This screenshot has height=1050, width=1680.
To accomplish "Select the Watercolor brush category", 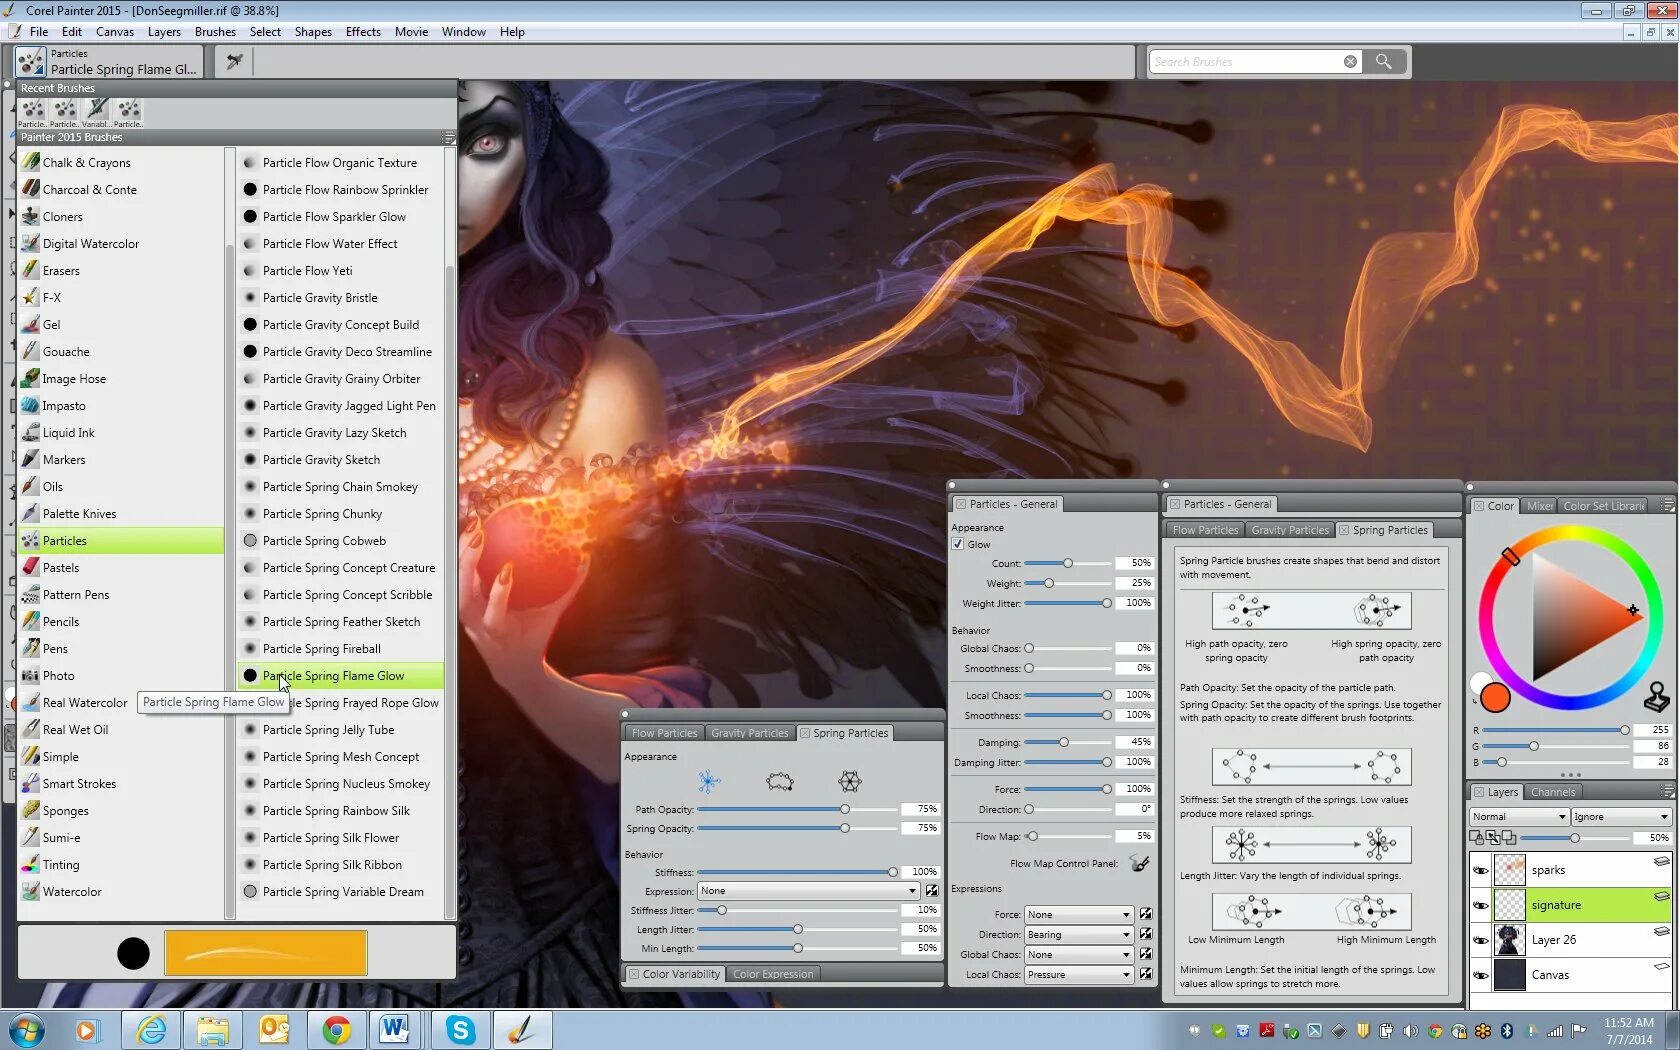I will click(x=120, y=891).
